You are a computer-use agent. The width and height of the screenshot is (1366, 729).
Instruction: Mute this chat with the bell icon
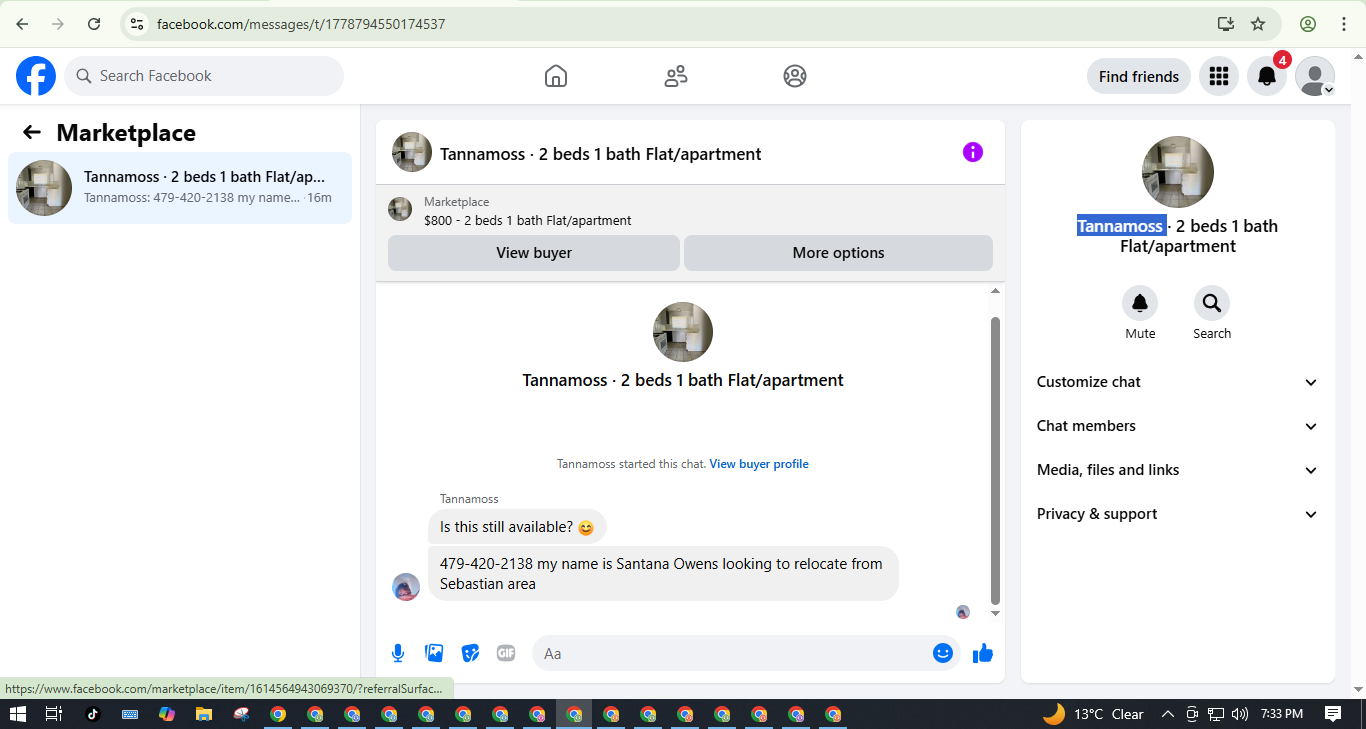tap(1140, 303)
